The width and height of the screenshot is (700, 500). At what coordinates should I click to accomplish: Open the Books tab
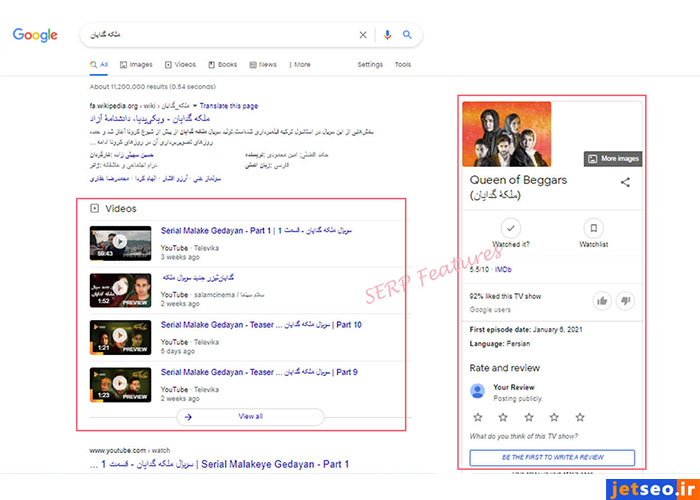tap(222, 65)
